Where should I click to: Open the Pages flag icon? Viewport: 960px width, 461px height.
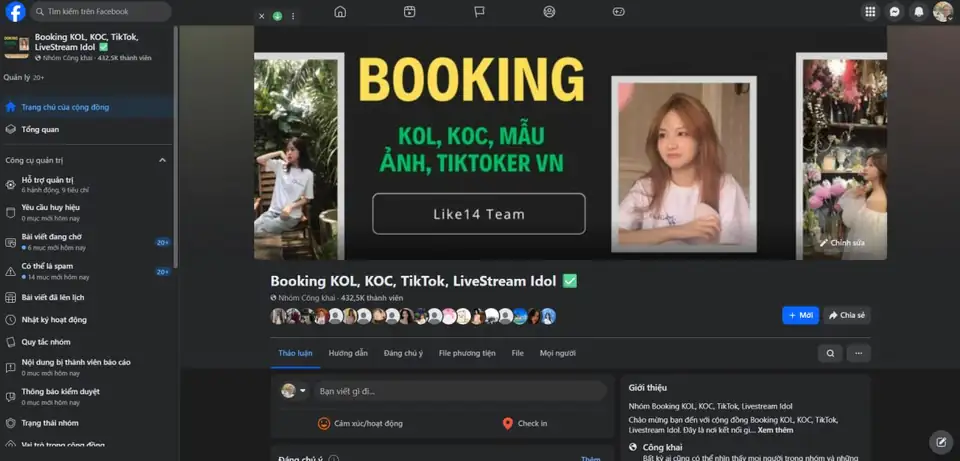[479, 12]
